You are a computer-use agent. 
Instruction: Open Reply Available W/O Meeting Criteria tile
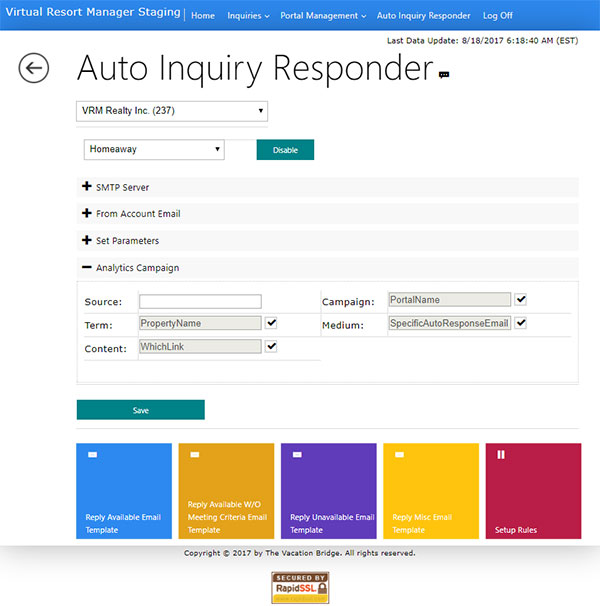227,491
